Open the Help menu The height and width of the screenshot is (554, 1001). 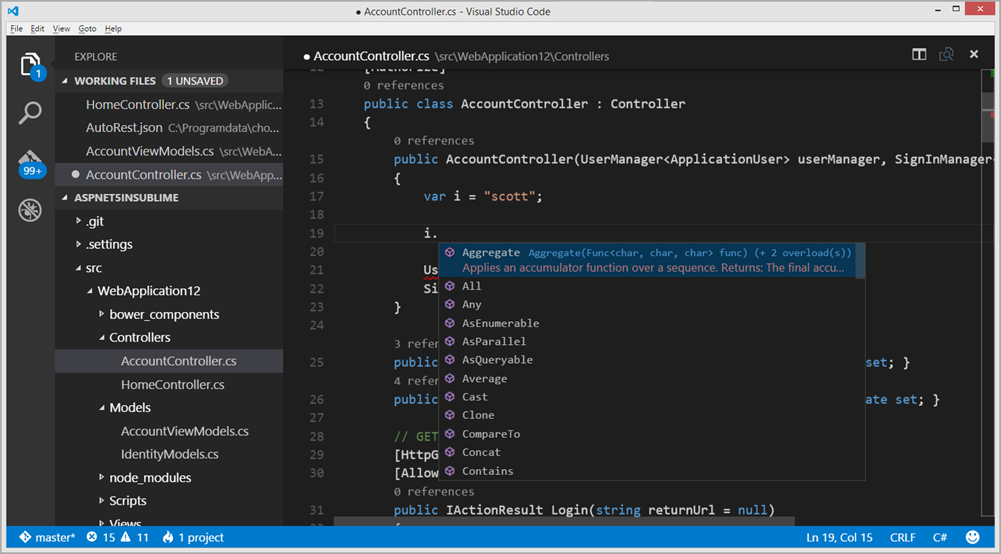tap(113, 29)
